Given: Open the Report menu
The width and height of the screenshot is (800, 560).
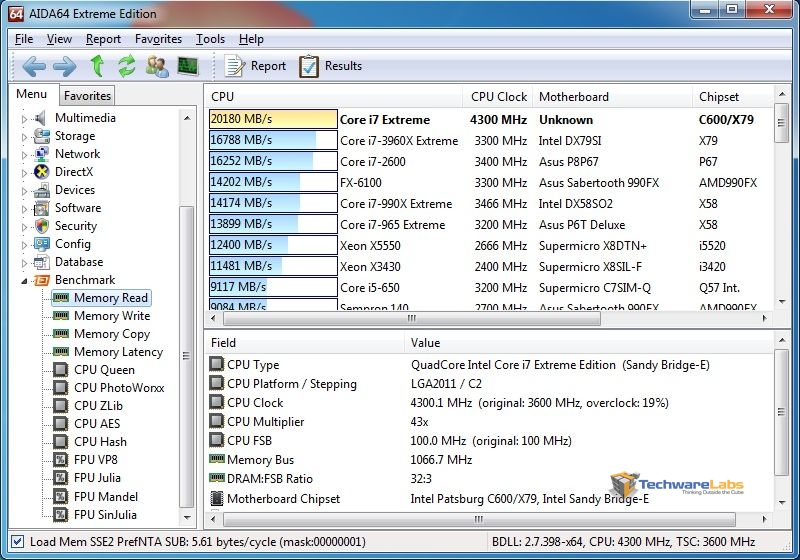Looking at the screenshot, I should 103,39.
